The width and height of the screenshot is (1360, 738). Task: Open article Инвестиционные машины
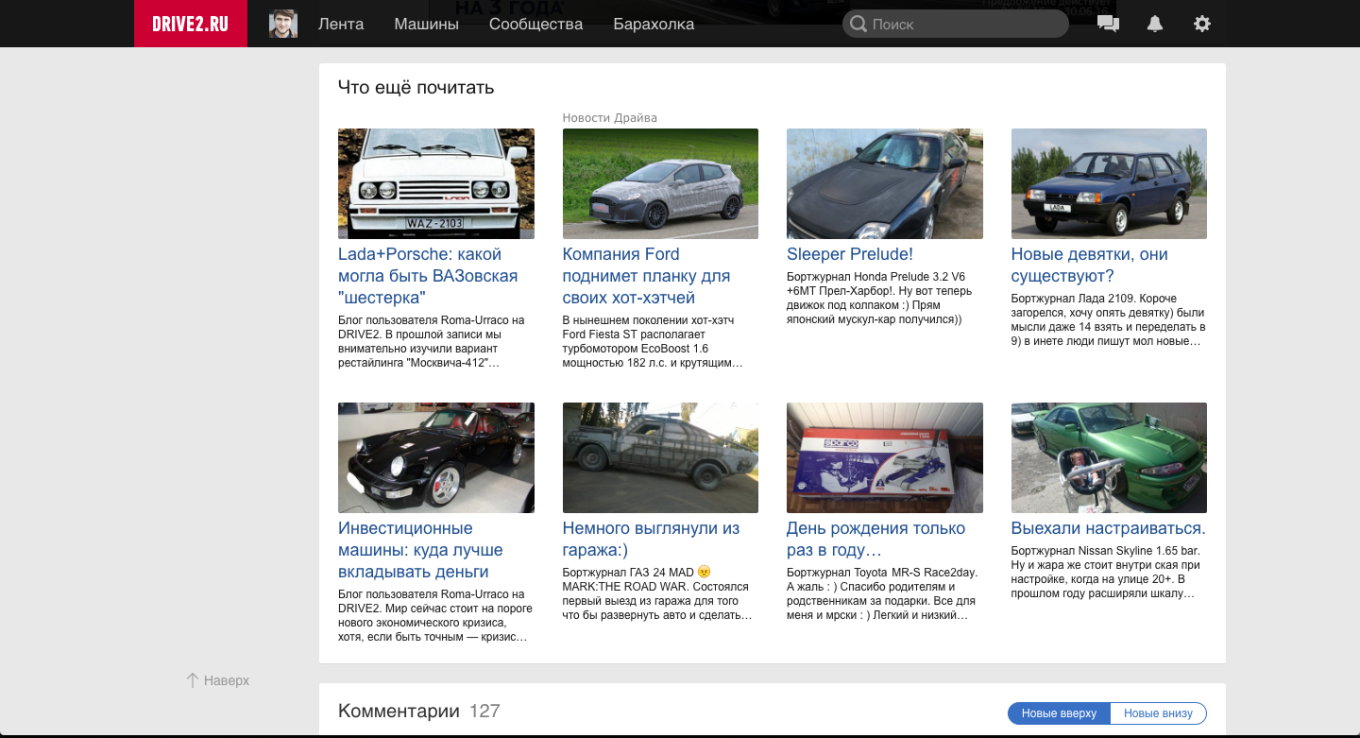click(x=420, y=550)
